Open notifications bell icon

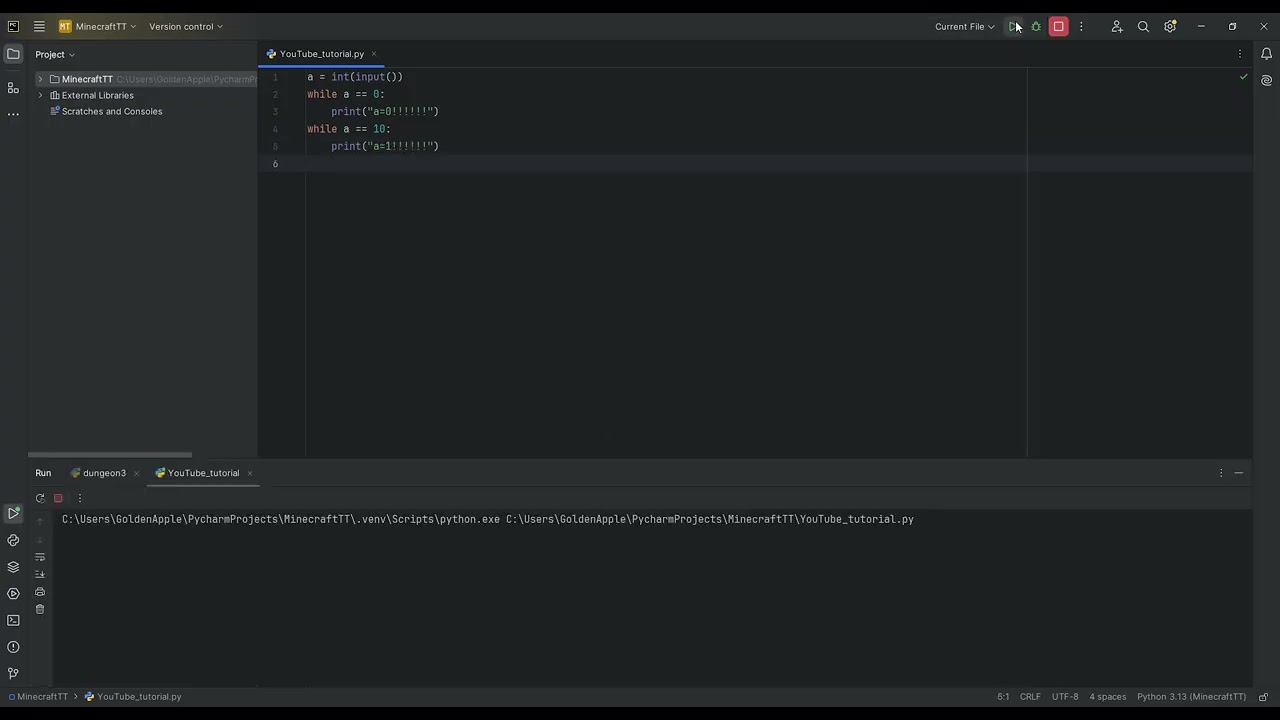pos(1266,54)
